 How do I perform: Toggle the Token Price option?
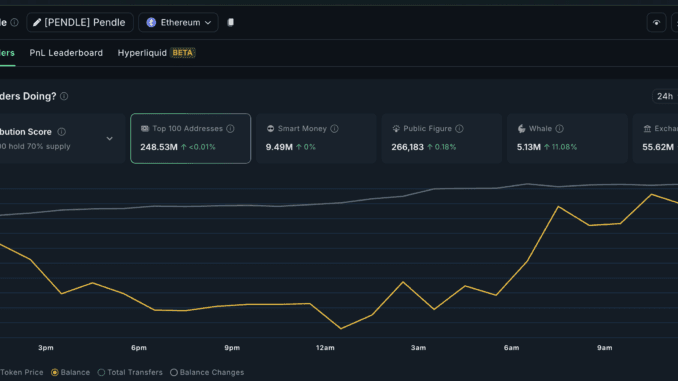22,372
